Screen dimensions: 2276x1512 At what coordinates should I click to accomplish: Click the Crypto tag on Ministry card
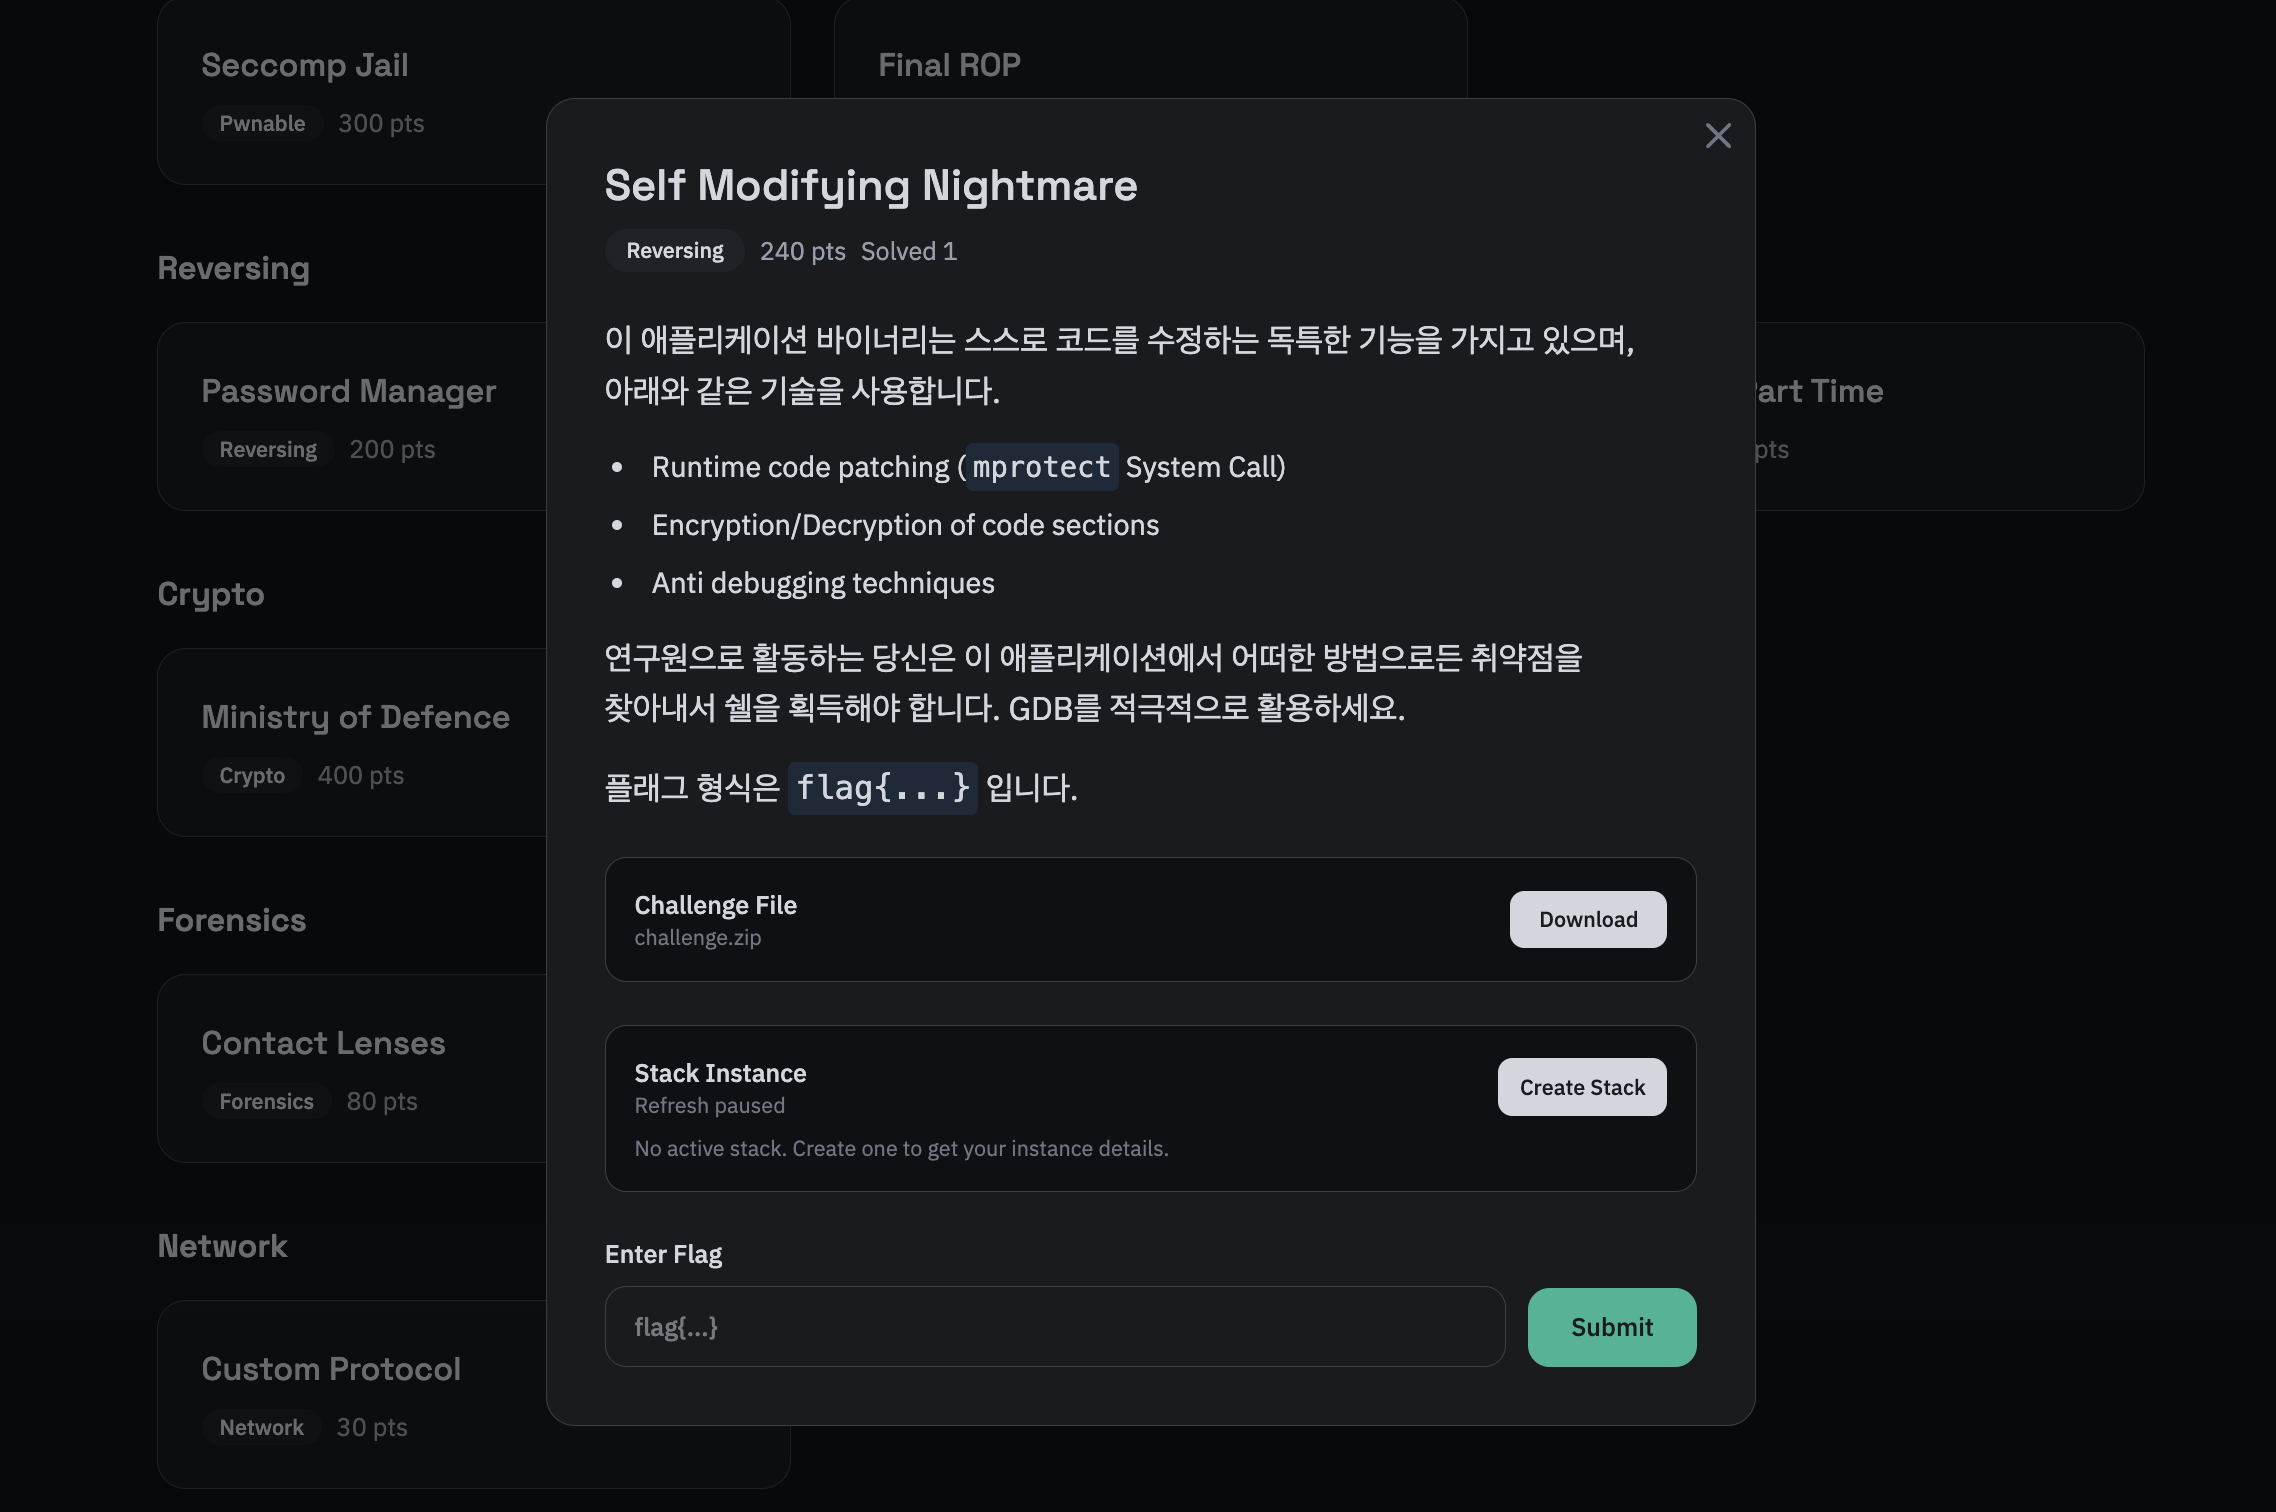252,776
